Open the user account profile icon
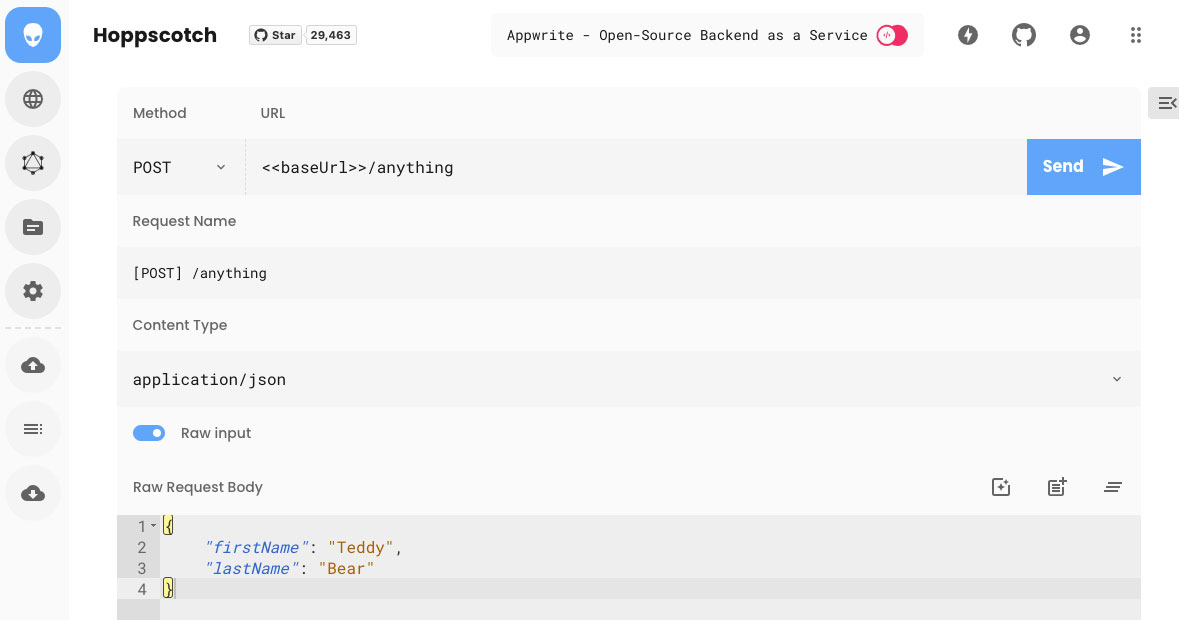 point(1079,35)
